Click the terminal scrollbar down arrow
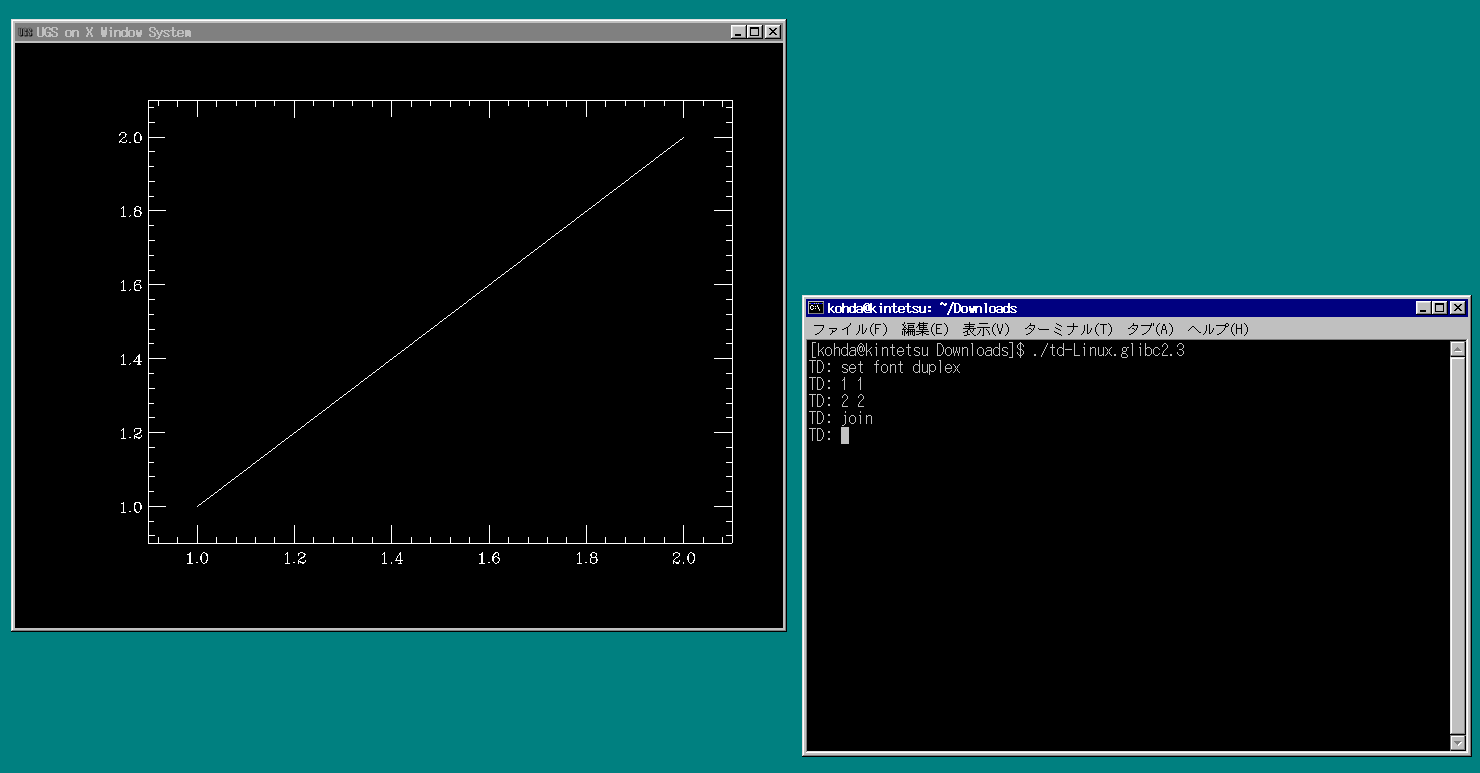This screenshot has width=1480, height=773. (x=1457, y=743)
